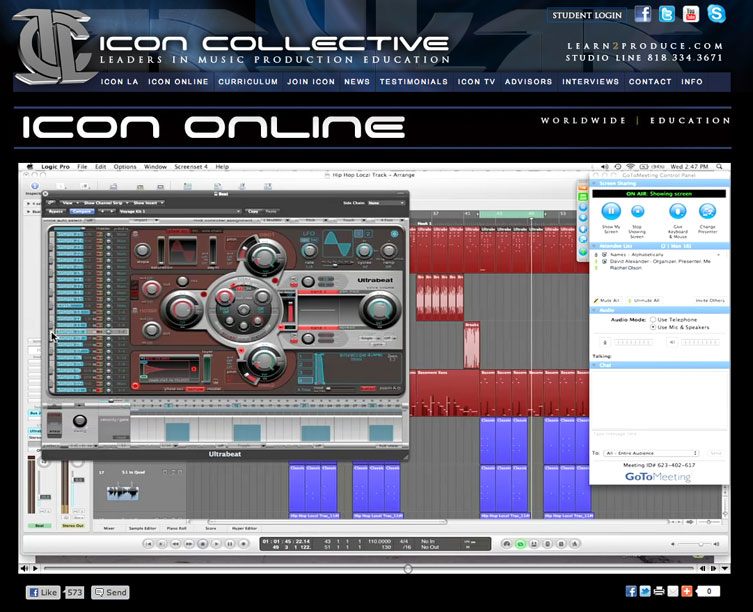Open the All - Entire Audience dropdown
Screen dimensions: 753x612
[655, 453]
